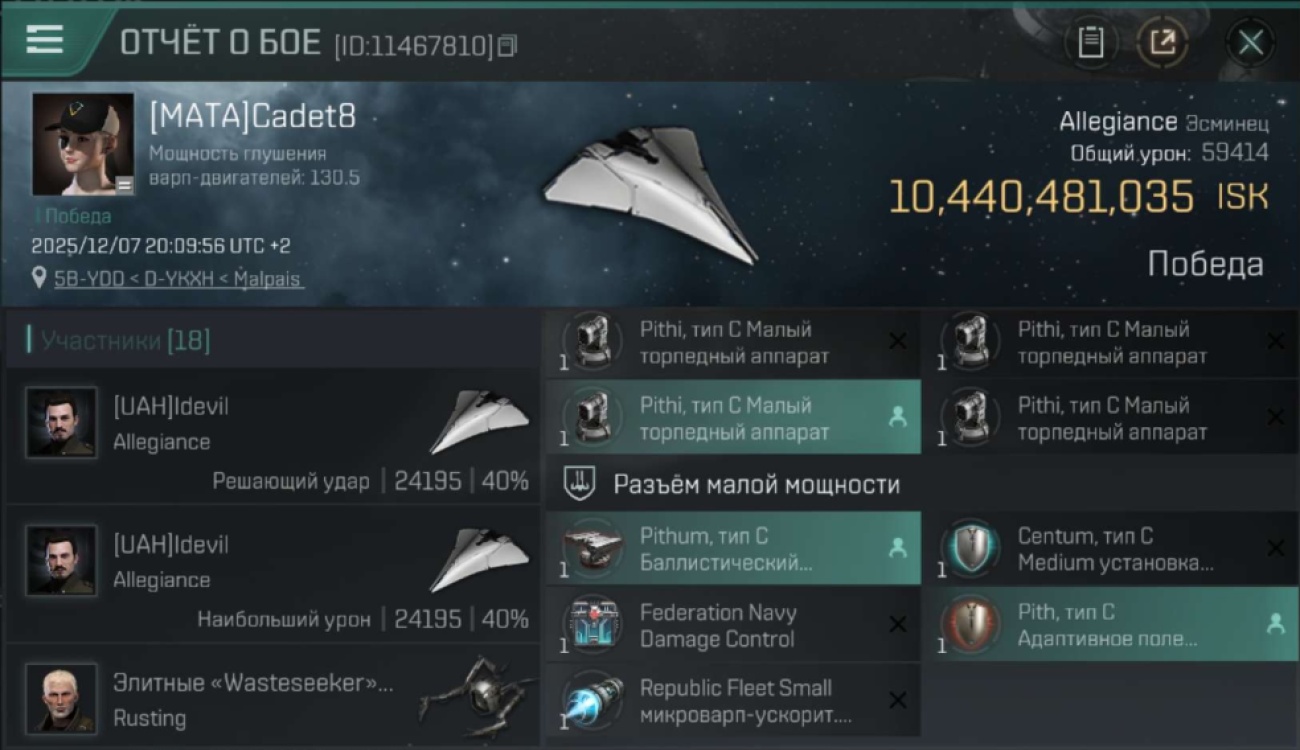This screenshot has height=750, width=1300.
Task: Copy the battle report ID with copy icon
Action: (x=508, y=45)
